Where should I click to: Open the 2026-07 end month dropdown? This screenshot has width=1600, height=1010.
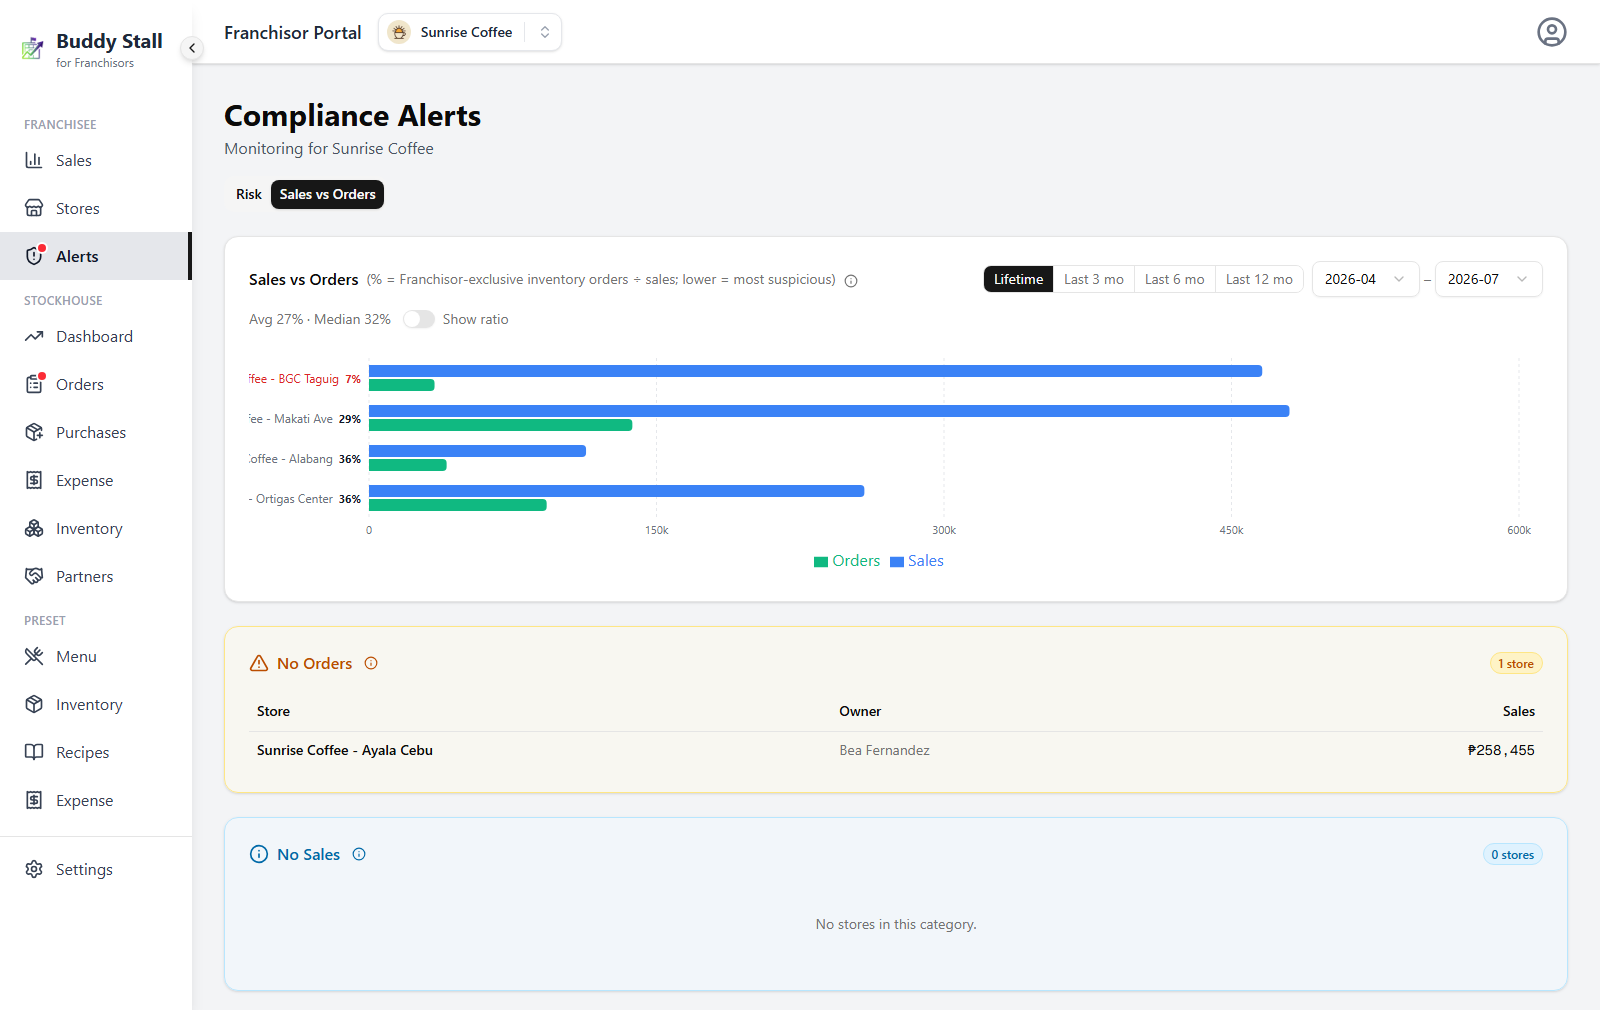point(1488,279)
